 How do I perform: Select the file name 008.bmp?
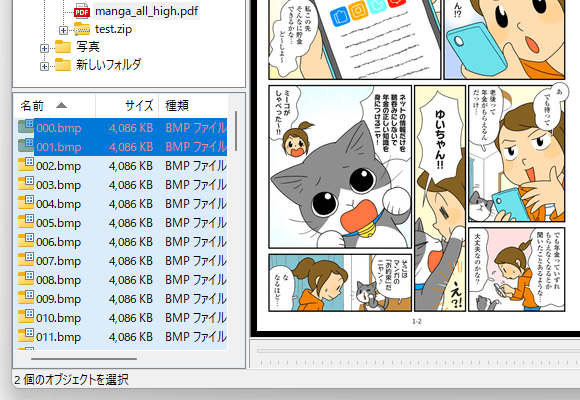click(58, 280)
